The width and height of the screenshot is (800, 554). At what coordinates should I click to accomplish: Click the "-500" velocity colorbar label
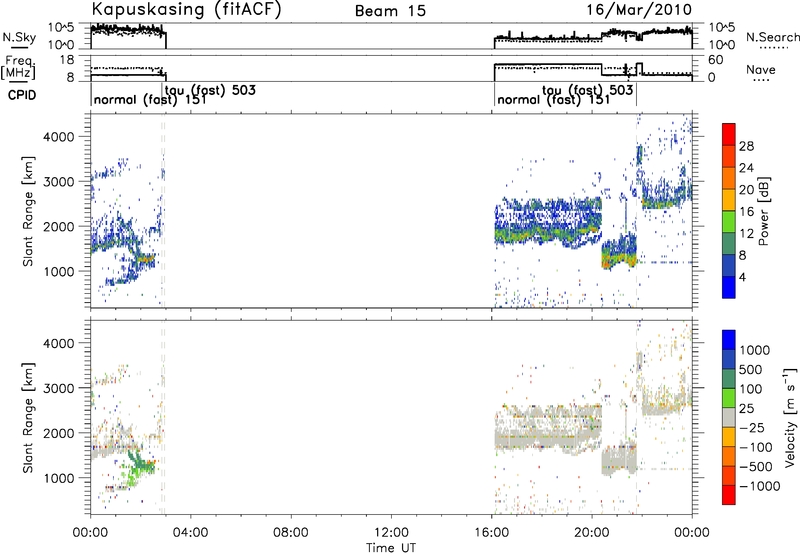[x=756, y=467]
